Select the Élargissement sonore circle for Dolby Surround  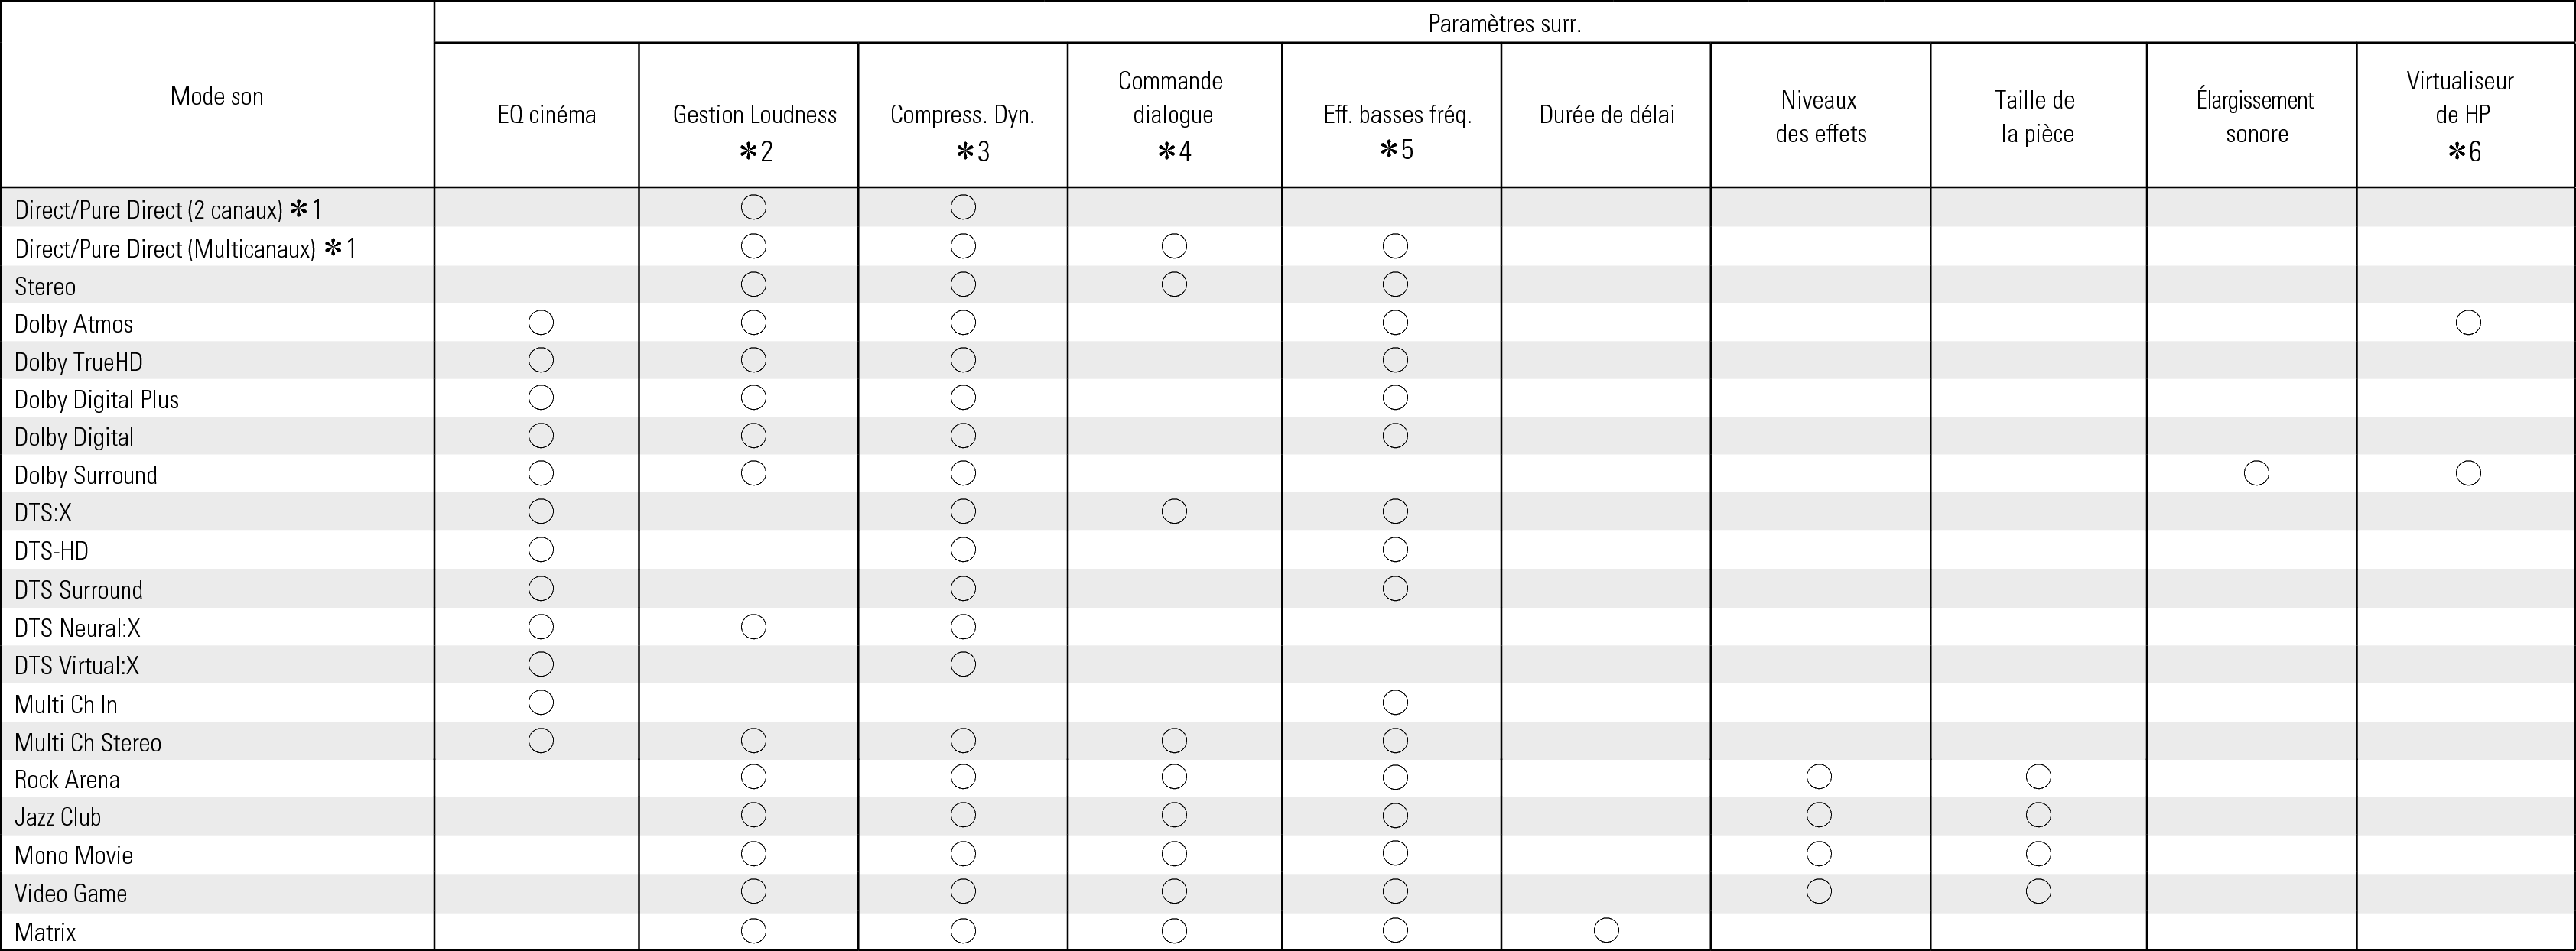coord(2256,473)
